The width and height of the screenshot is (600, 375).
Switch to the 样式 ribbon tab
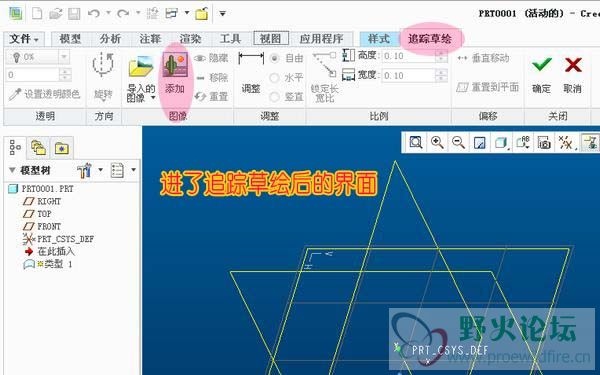tap(378, 39)
